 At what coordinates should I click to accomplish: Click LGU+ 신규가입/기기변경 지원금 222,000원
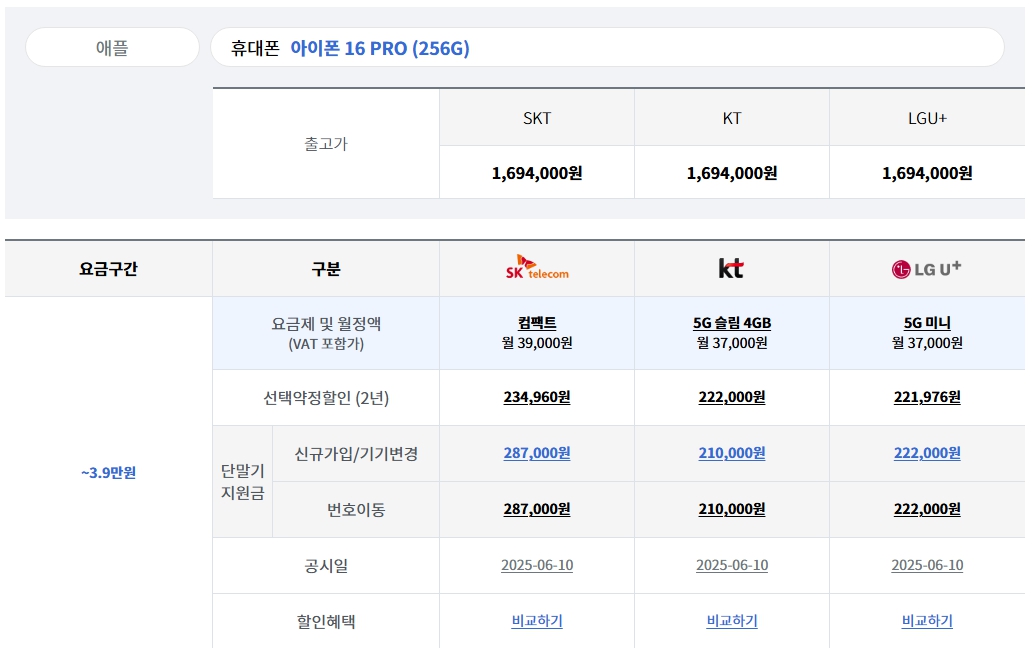pyautogui.click(x=927, y=454)
